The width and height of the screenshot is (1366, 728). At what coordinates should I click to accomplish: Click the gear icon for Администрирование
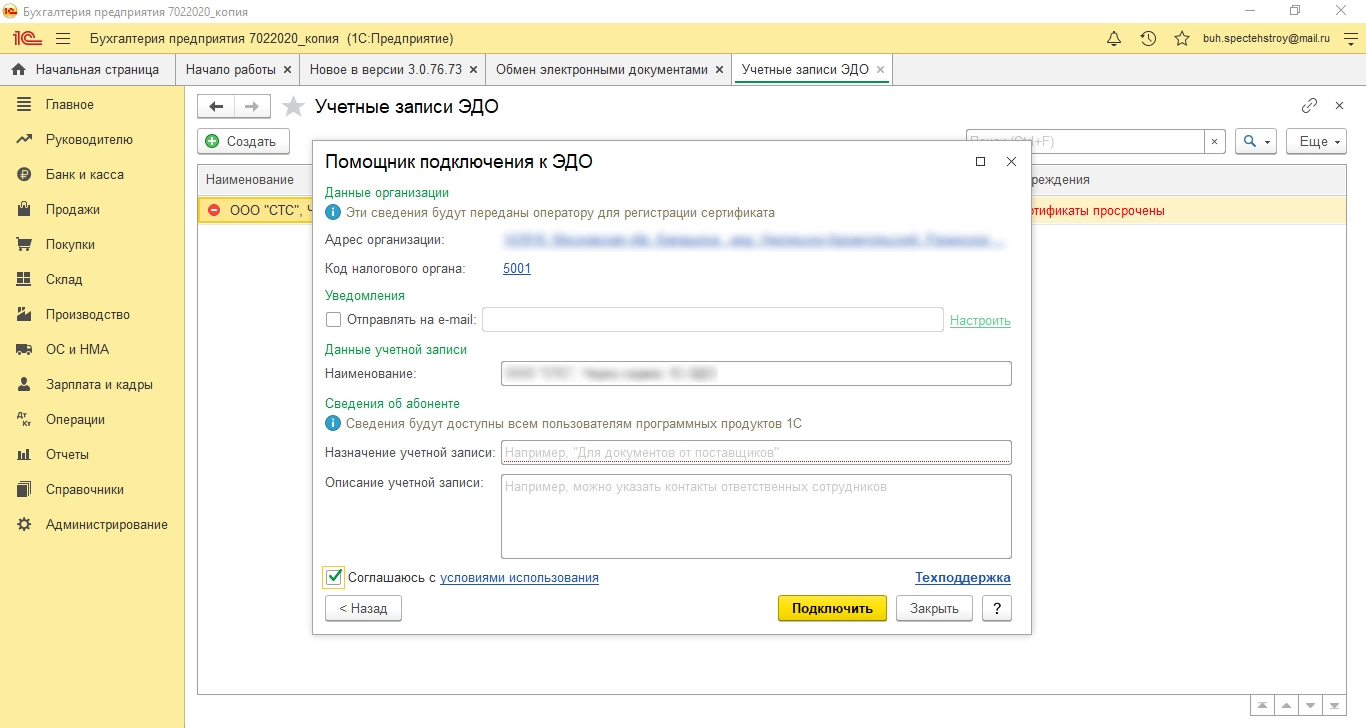click(25, 525)
